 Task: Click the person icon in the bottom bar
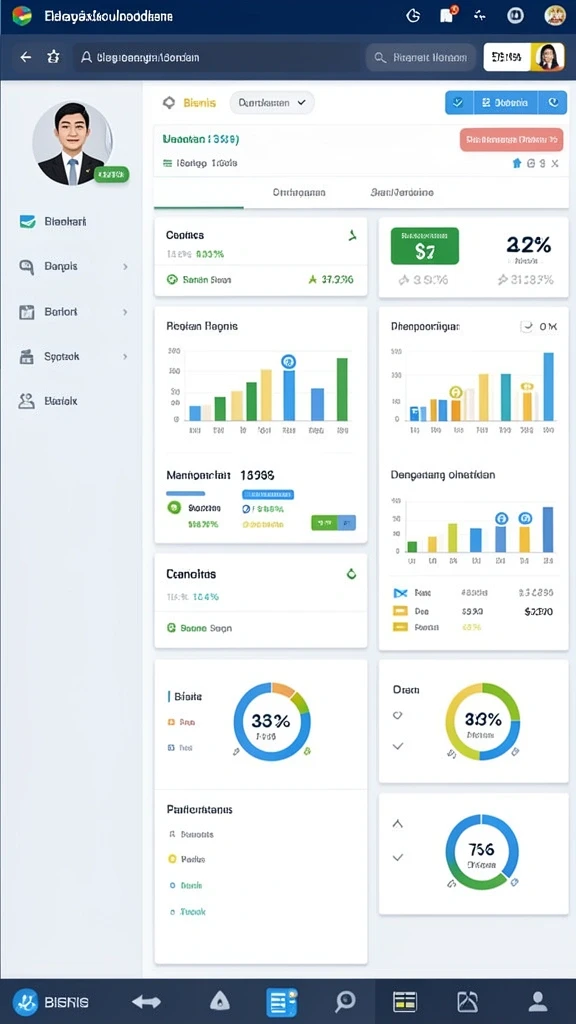[x=537, y=1000]
